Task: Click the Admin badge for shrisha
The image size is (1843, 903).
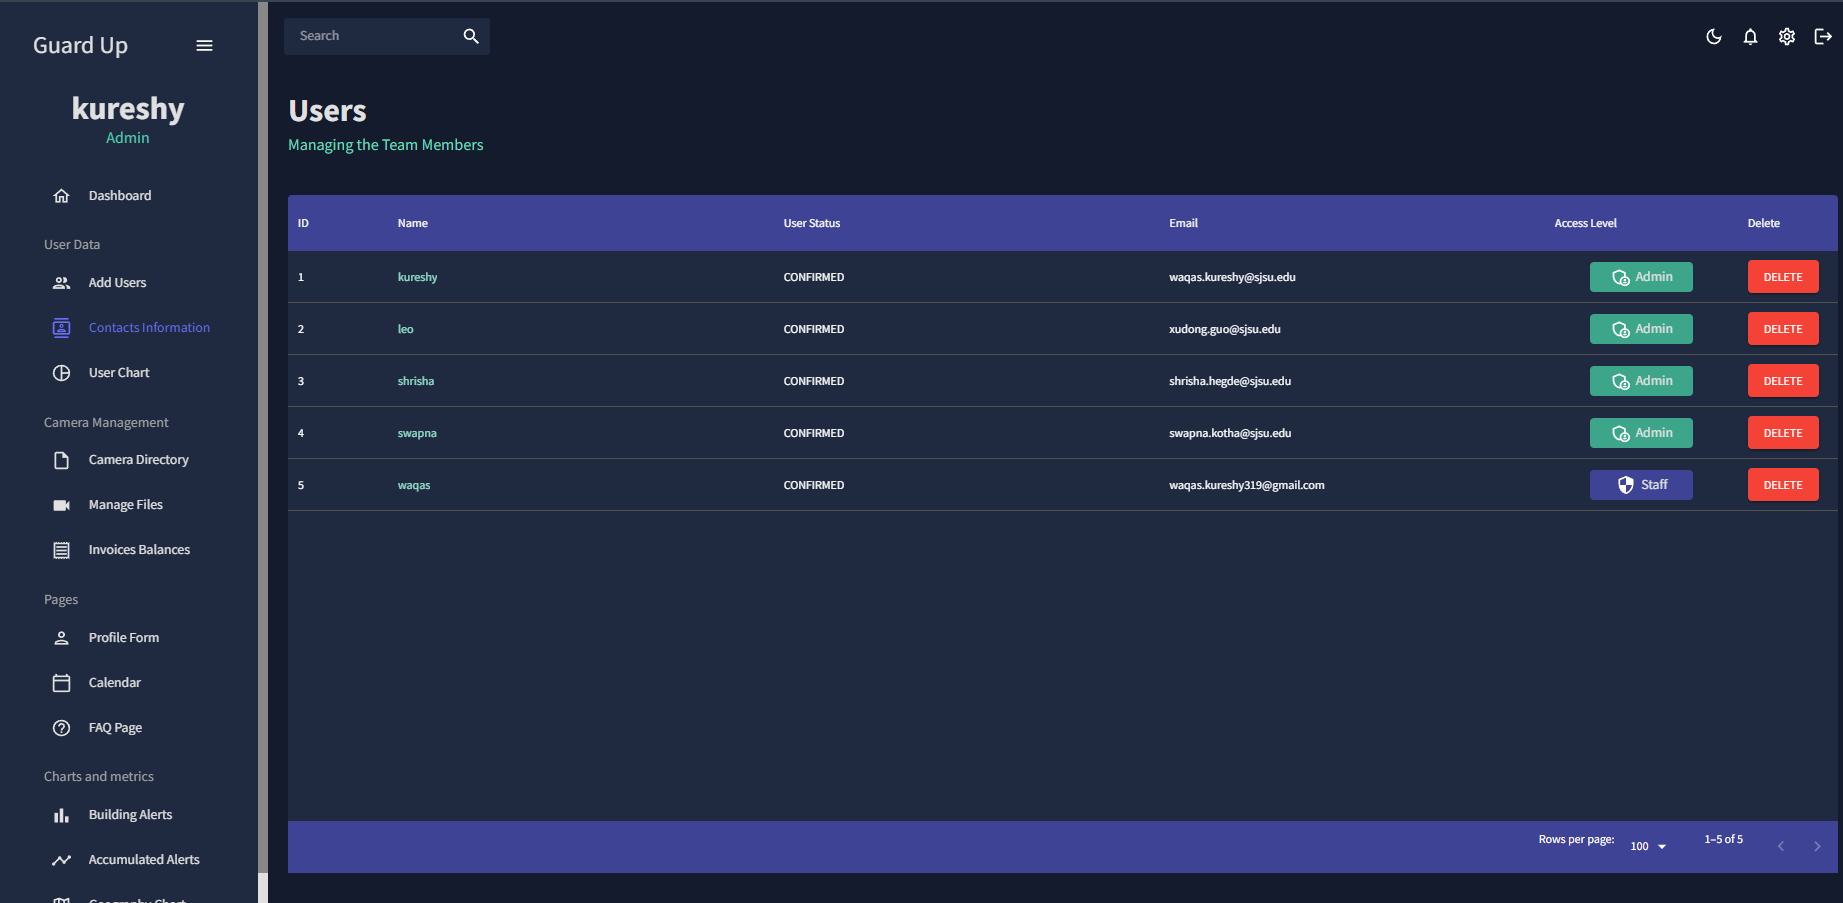Action: click(1641, 380)
